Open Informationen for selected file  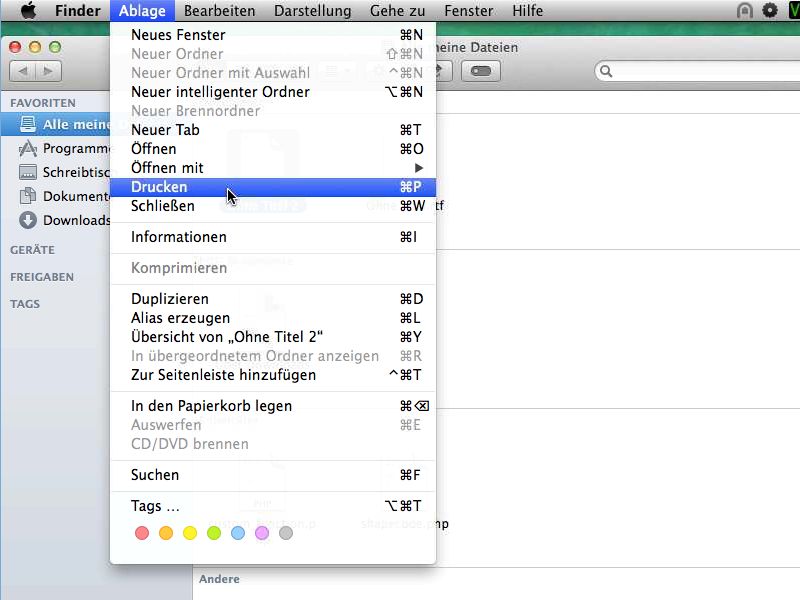(273, 237)
